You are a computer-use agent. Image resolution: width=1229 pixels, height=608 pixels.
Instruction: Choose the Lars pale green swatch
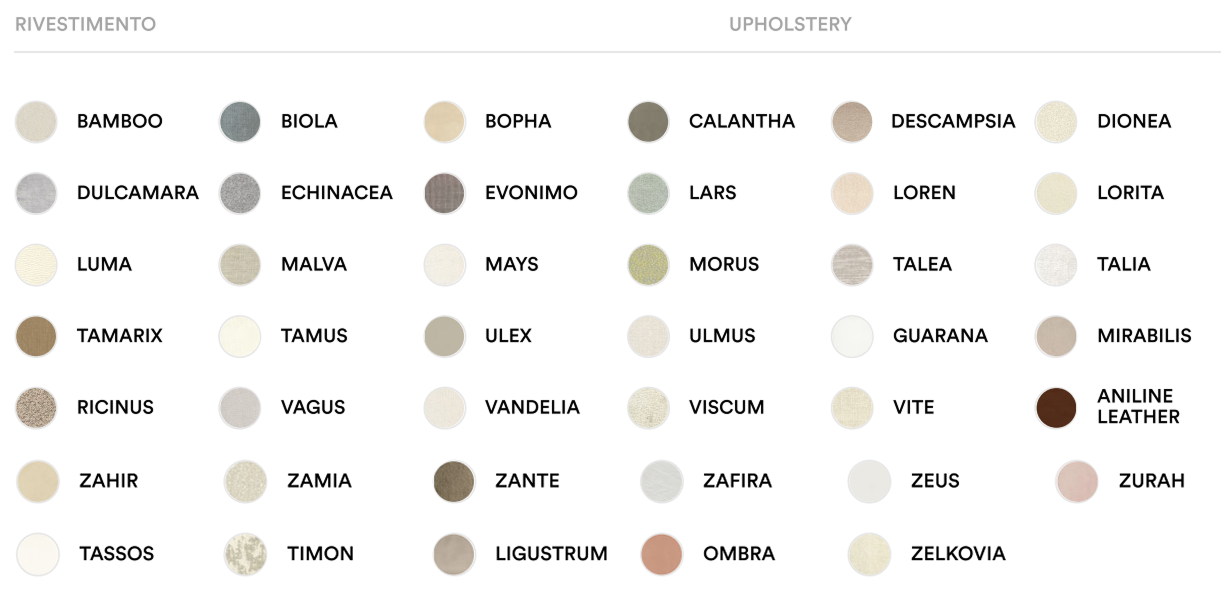coord(648,194)
